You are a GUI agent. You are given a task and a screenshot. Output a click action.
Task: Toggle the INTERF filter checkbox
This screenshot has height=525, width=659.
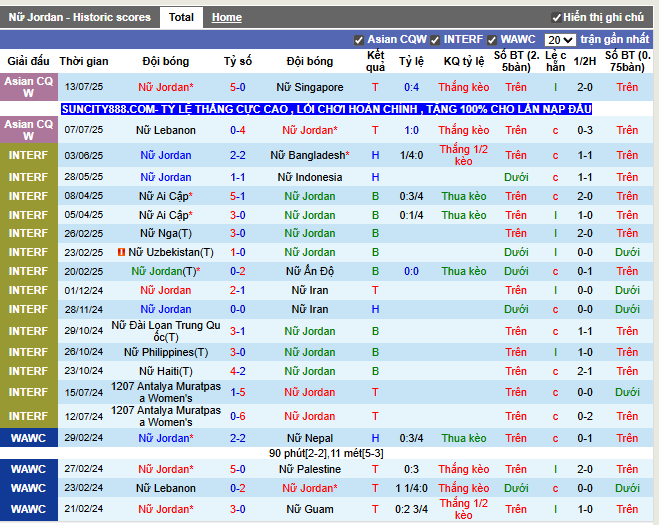point(435,40)
